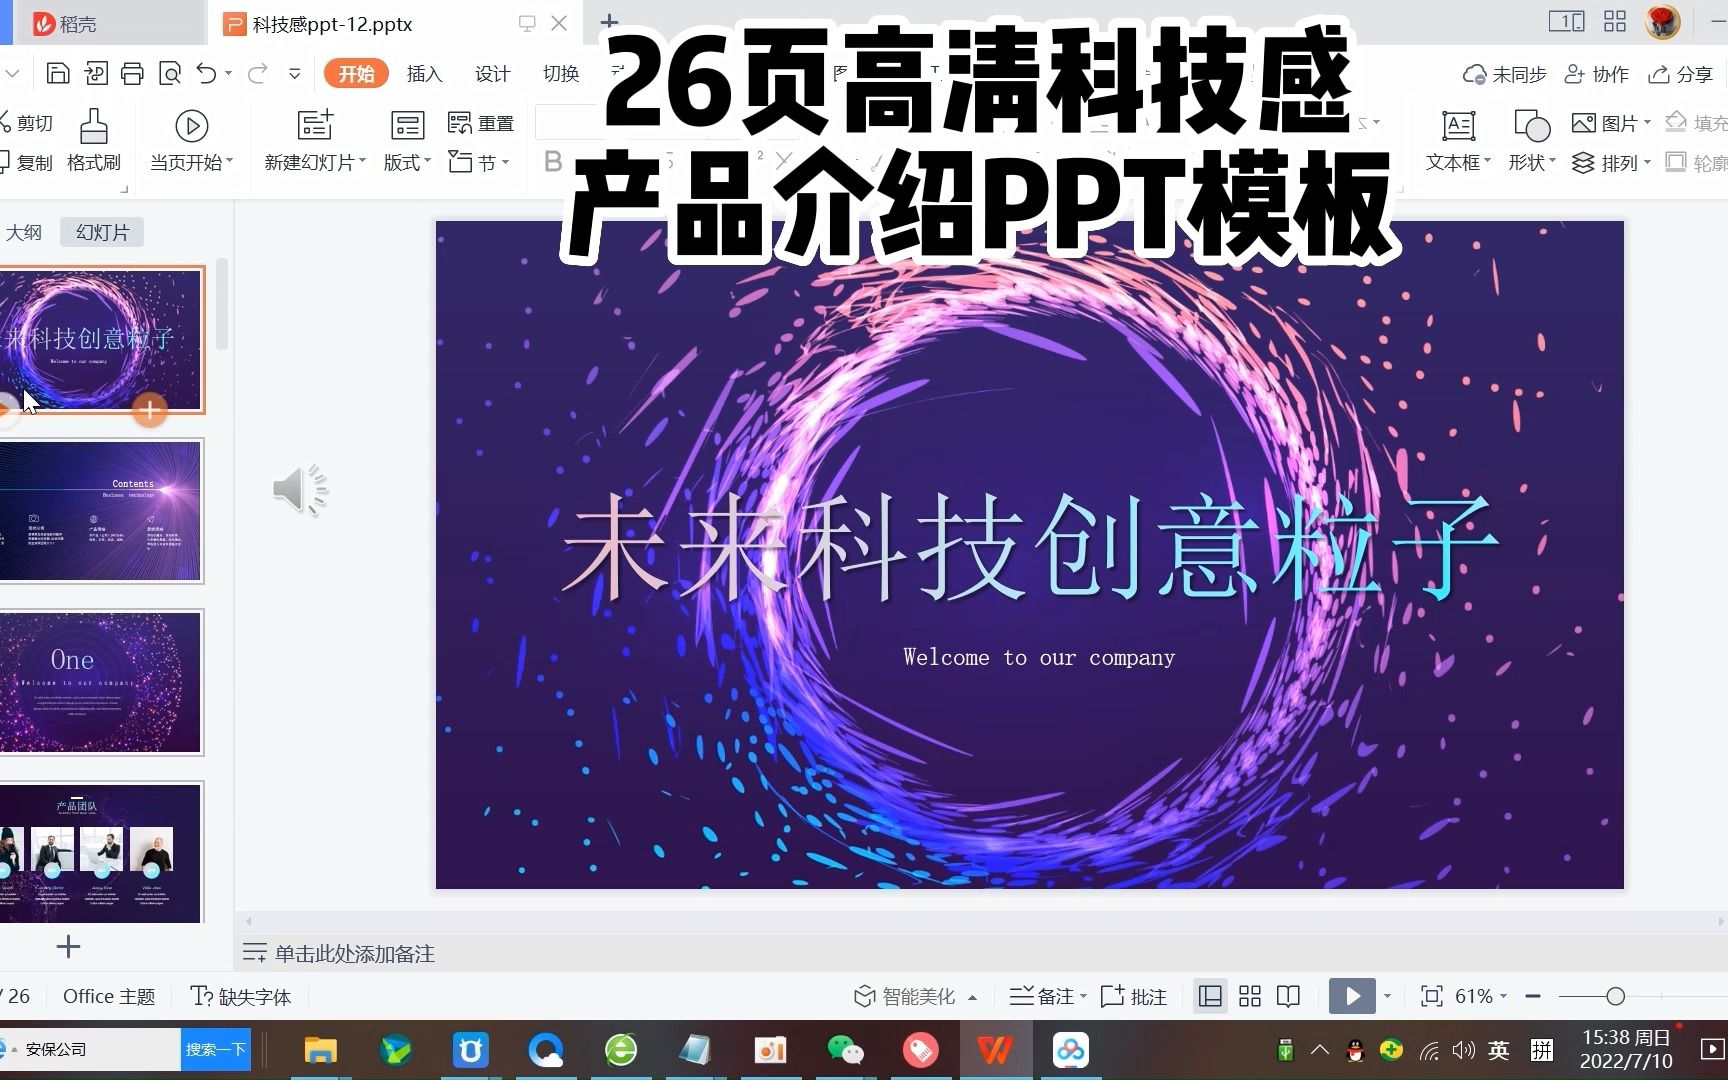
Task: Expand the 文本框 dropdown label
Action: 1458,162
